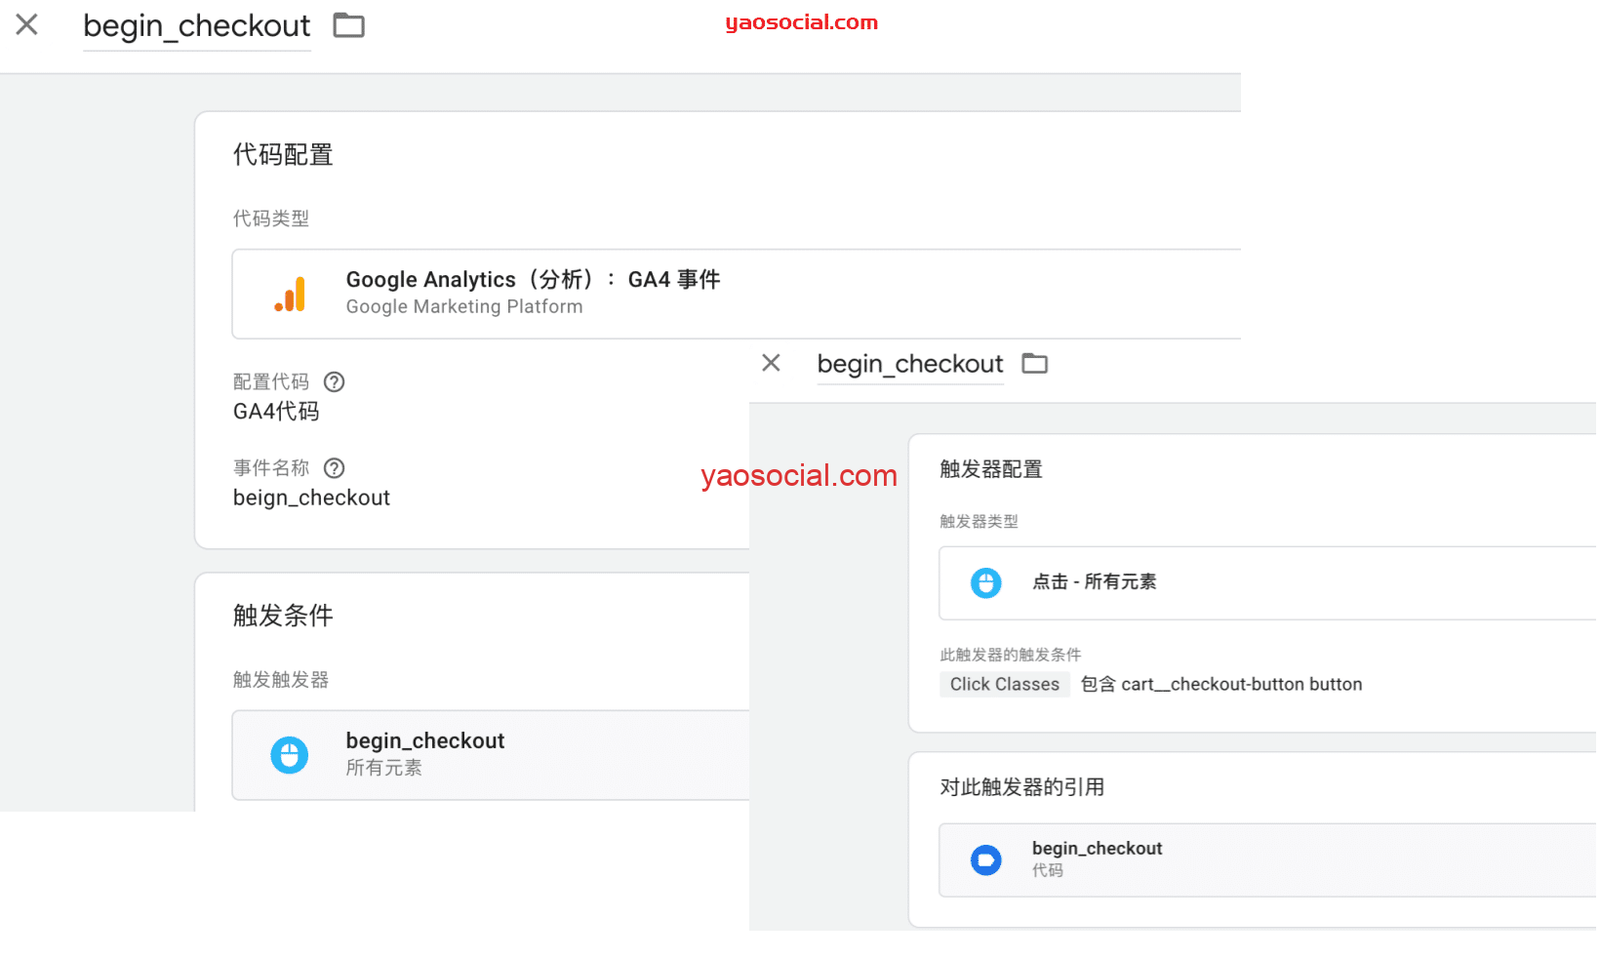This screenshot has height=956, width=1600.
Task: Click the cart__checkout-button button condition text
Action: [1240, 685]
